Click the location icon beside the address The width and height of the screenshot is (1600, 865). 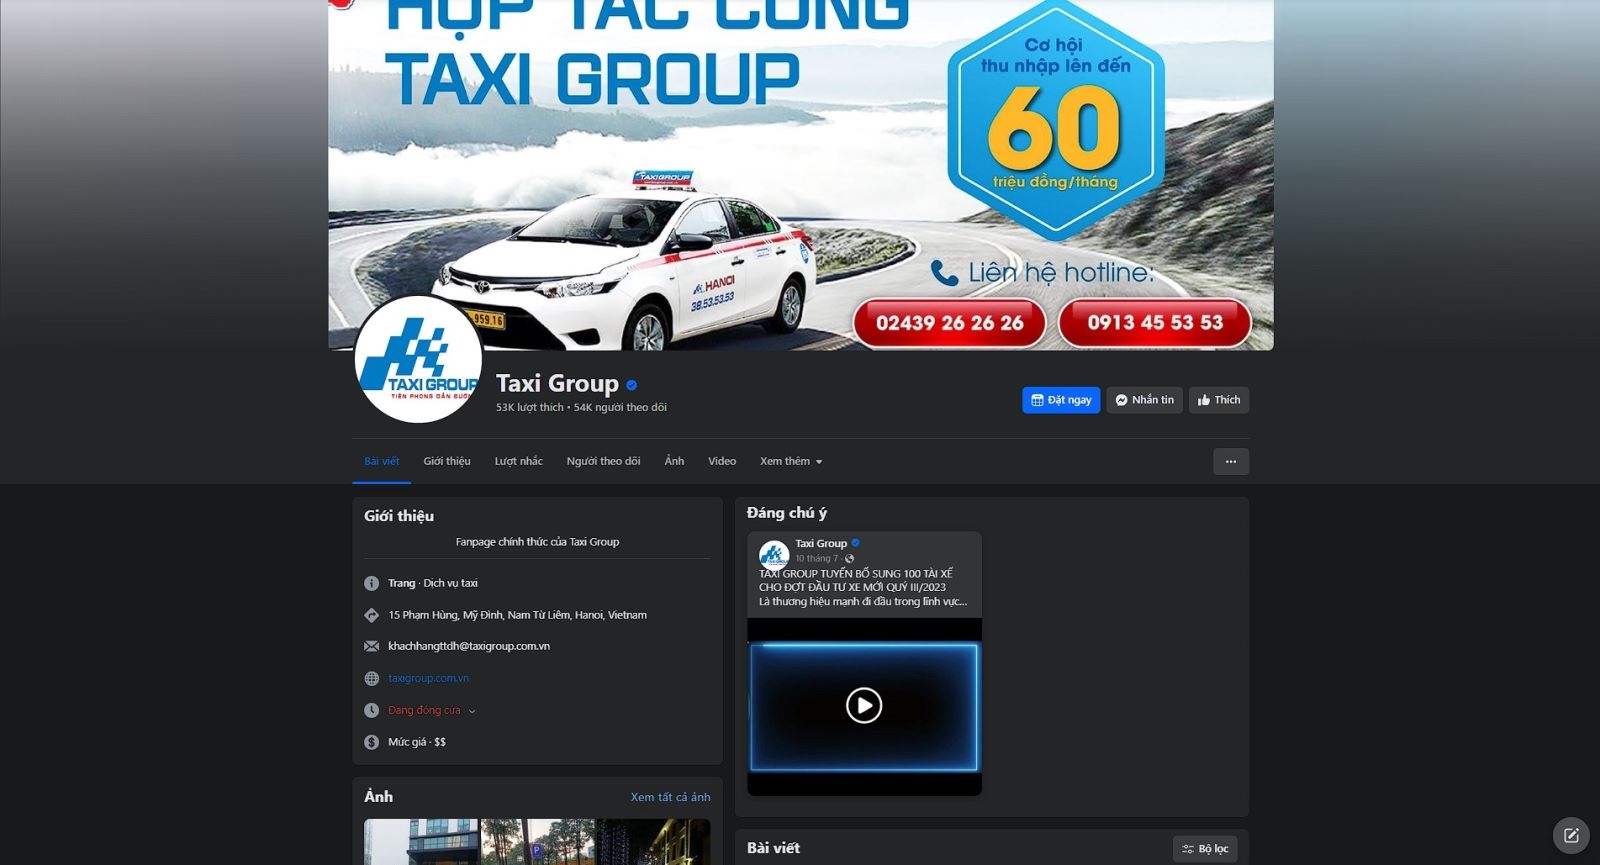371,615
